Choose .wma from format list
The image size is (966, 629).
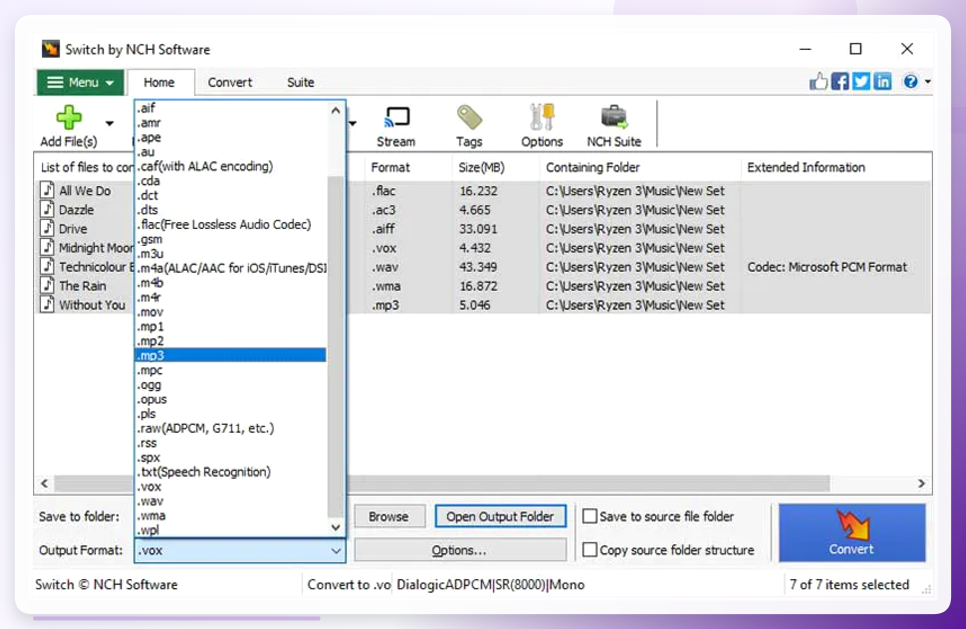(x=230, y=516)
